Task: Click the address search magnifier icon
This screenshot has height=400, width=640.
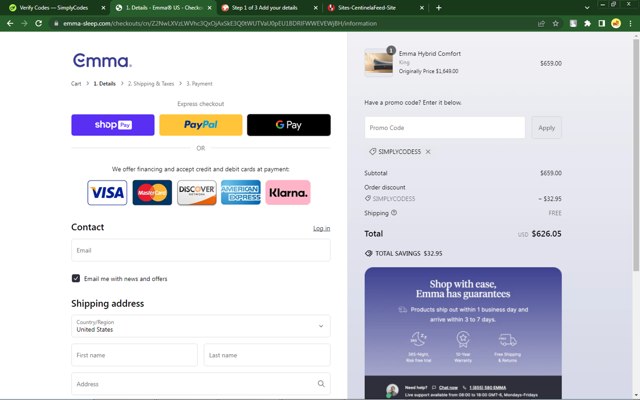Action: (321, 384)
